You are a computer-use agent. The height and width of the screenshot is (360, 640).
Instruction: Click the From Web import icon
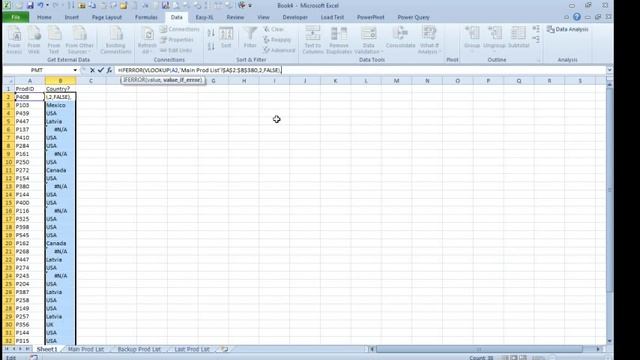(34, 40)
